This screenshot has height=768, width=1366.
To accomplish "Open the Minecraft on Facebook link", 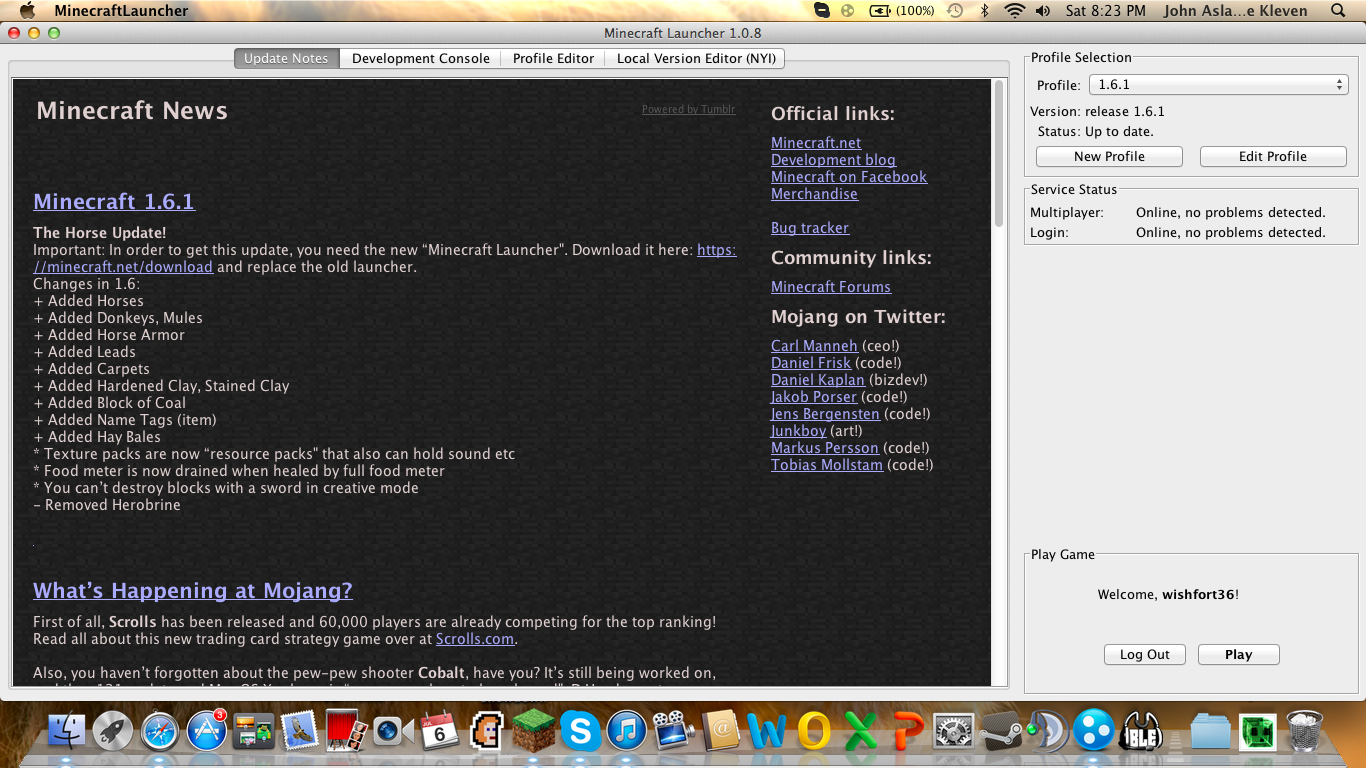I will tap(849, 177).
